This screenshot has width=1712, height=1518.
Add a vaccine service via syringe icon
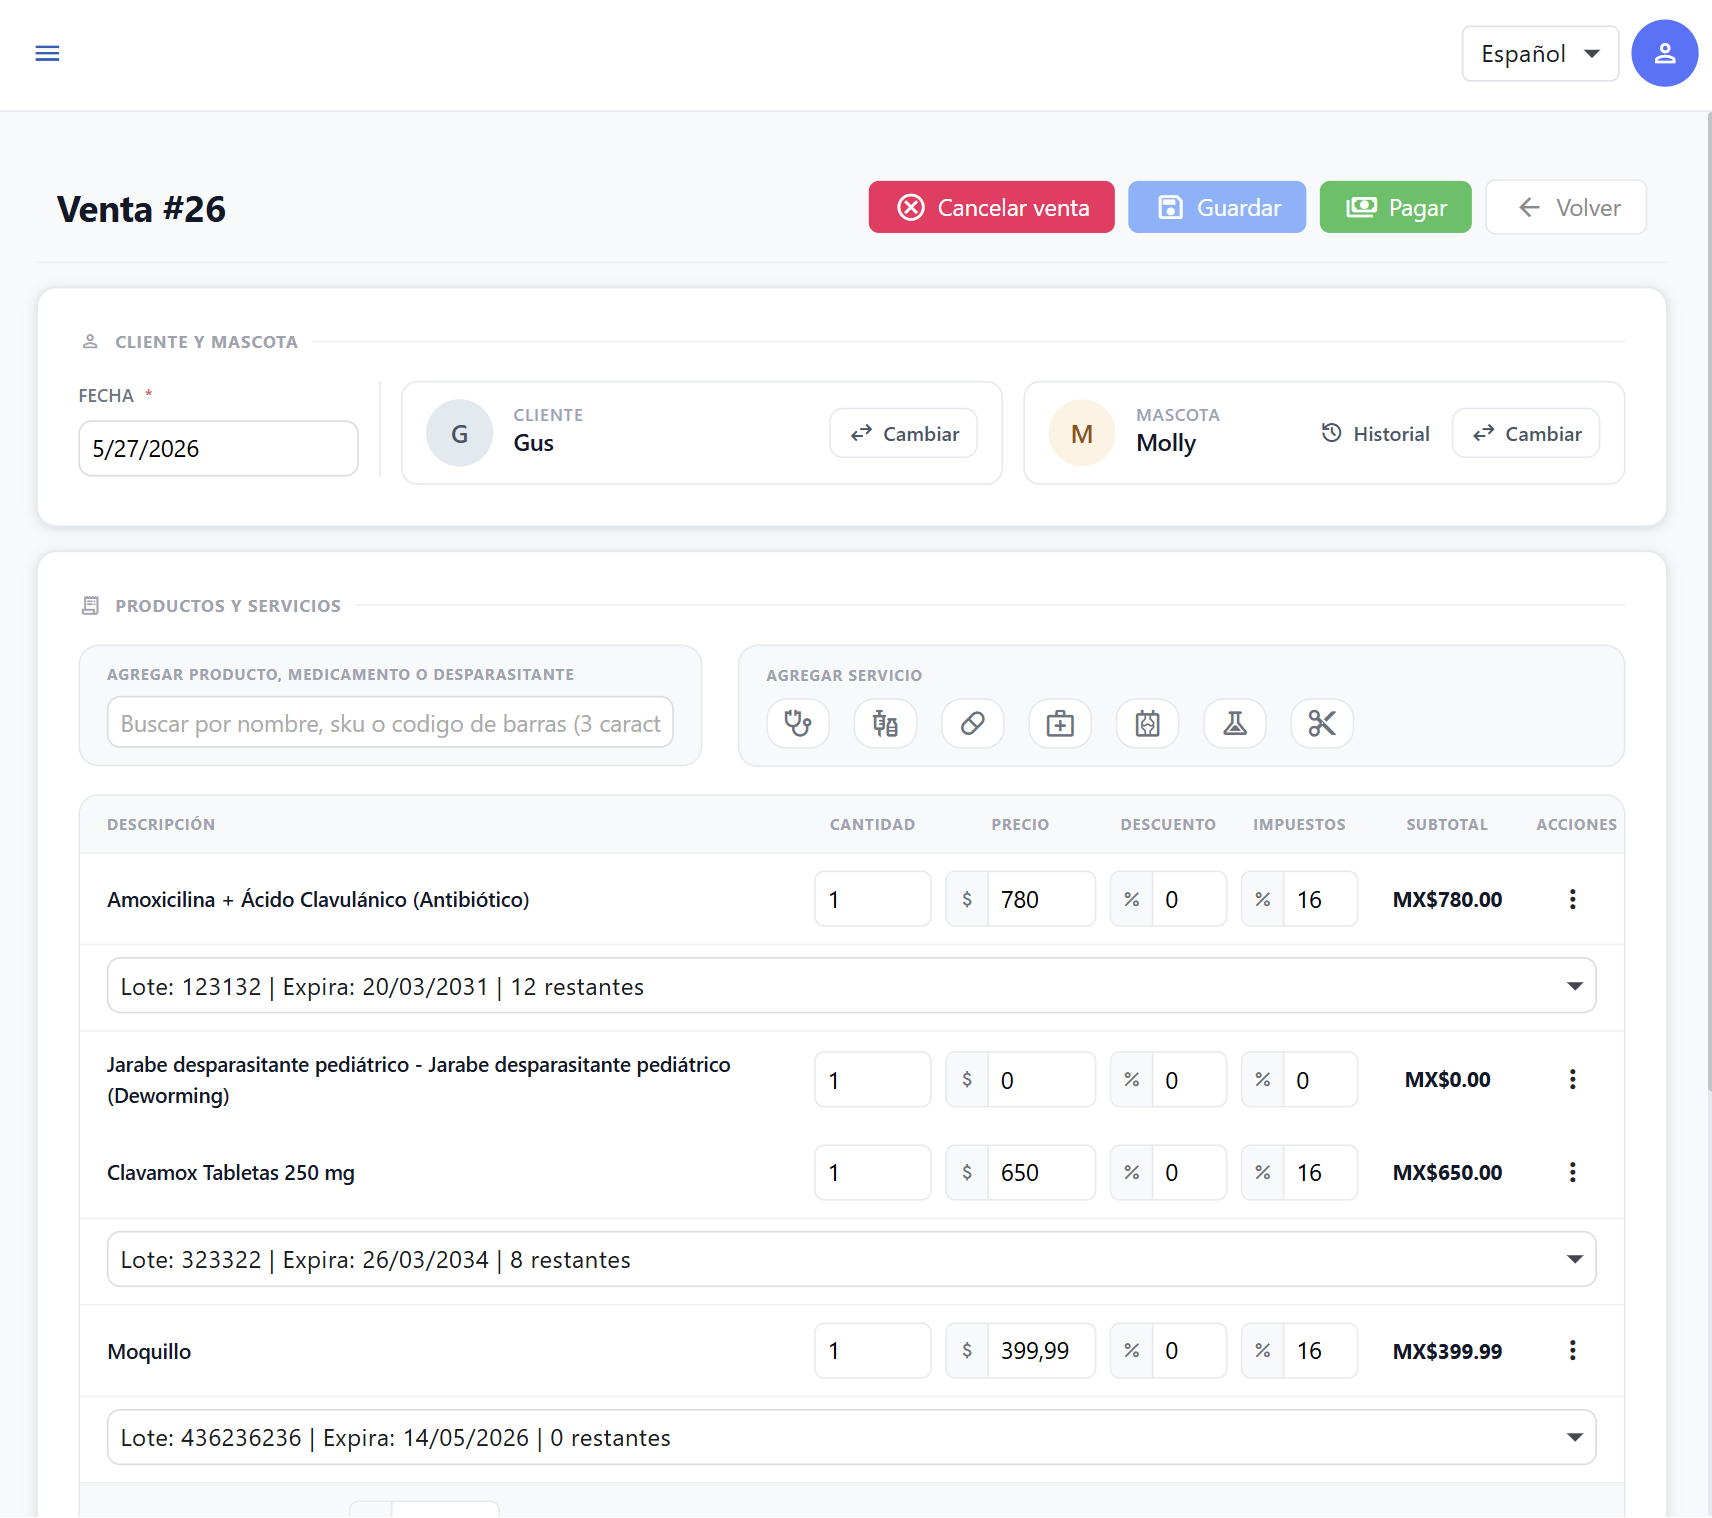(885, 723)
